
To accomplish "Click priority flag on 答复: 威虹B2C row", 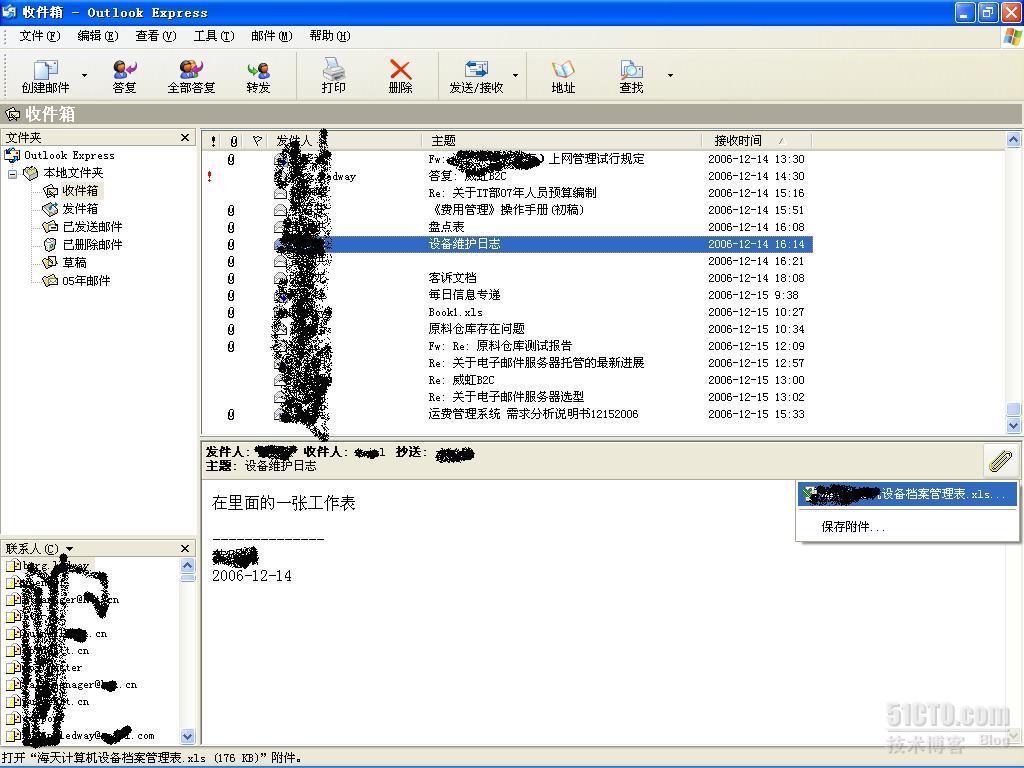I will coord(210,176).
